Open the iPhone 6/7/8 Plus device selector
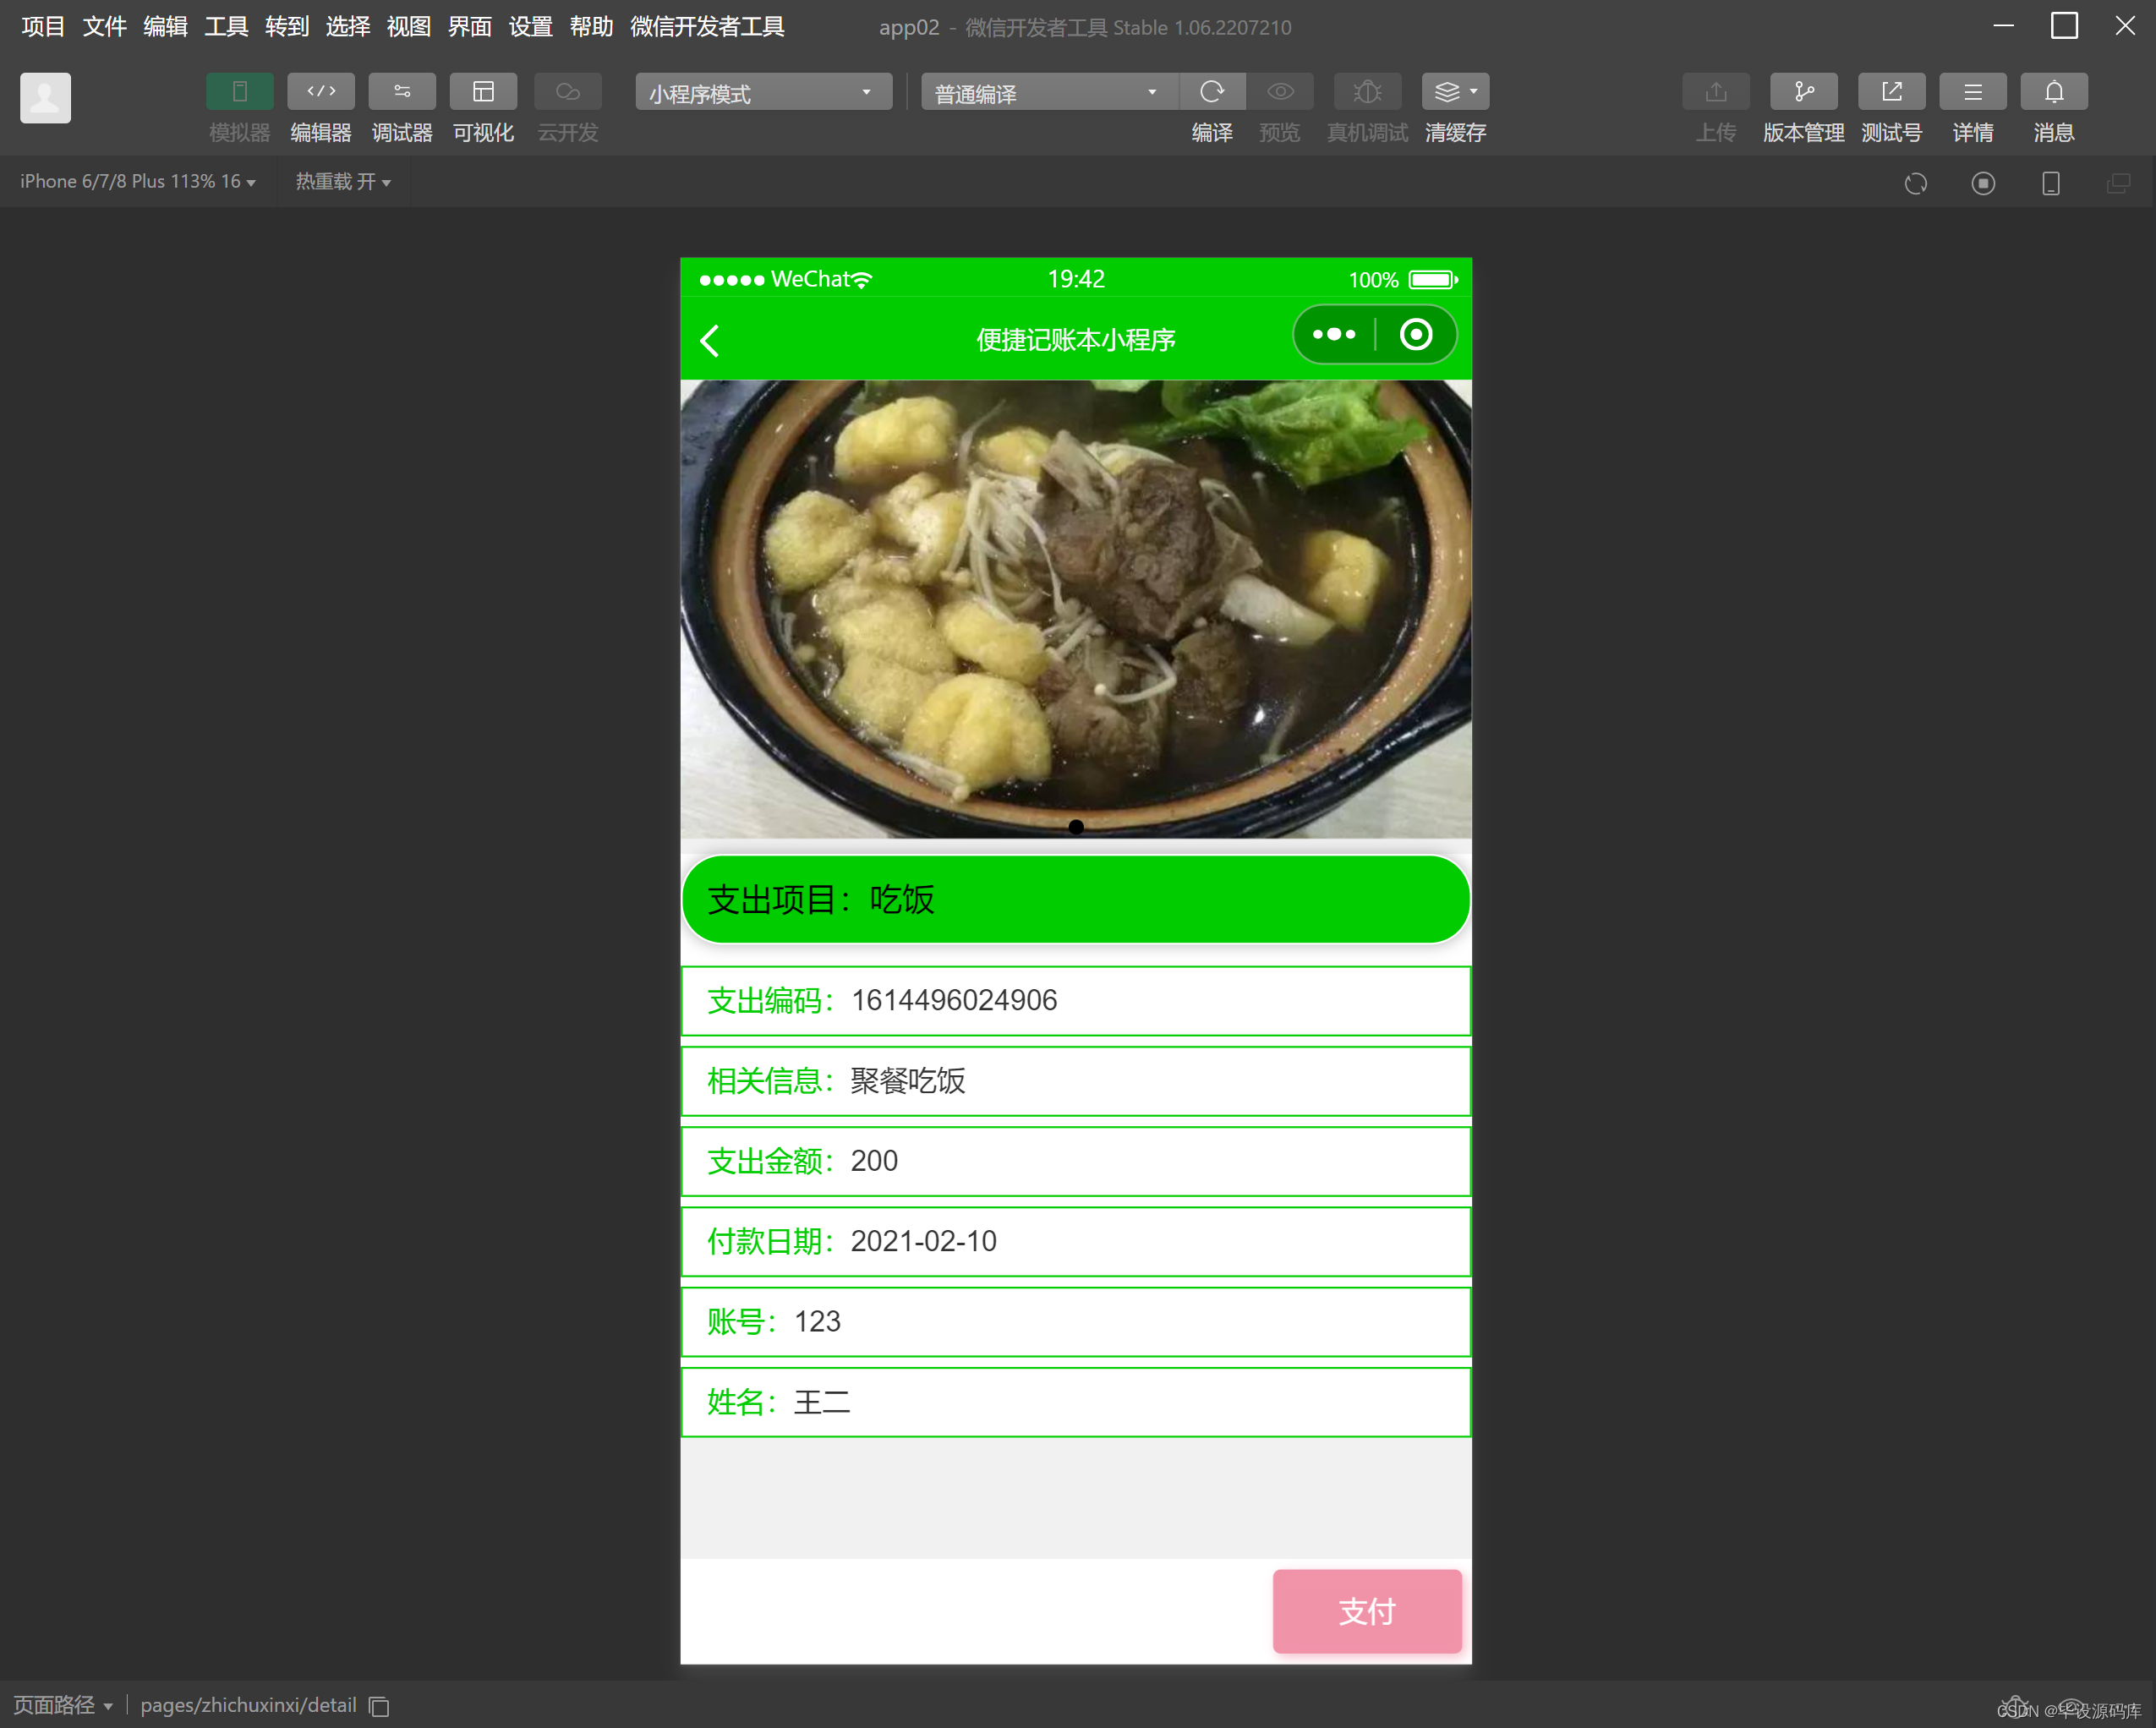Image resolution: width=2156 pixels, height=1728 pixels. point(137,181)
